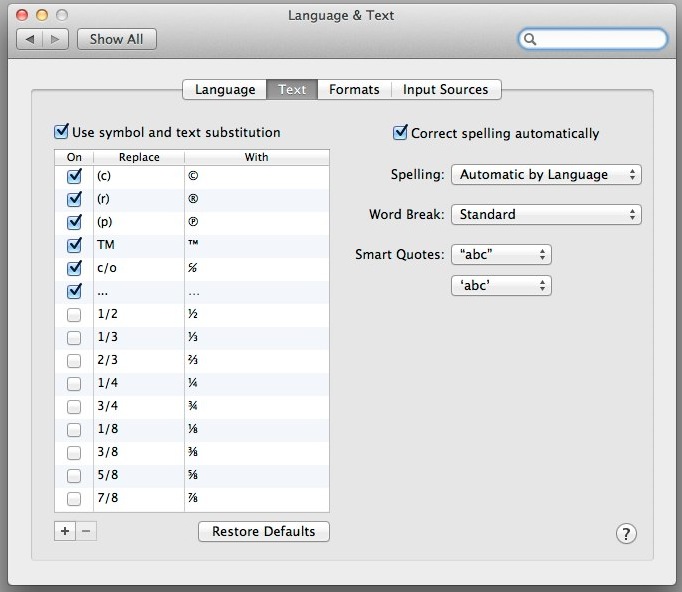This screenshot has height=592, width=682.
Task: Switch to the Input Sources tab
Action: (x=445, y=89)
